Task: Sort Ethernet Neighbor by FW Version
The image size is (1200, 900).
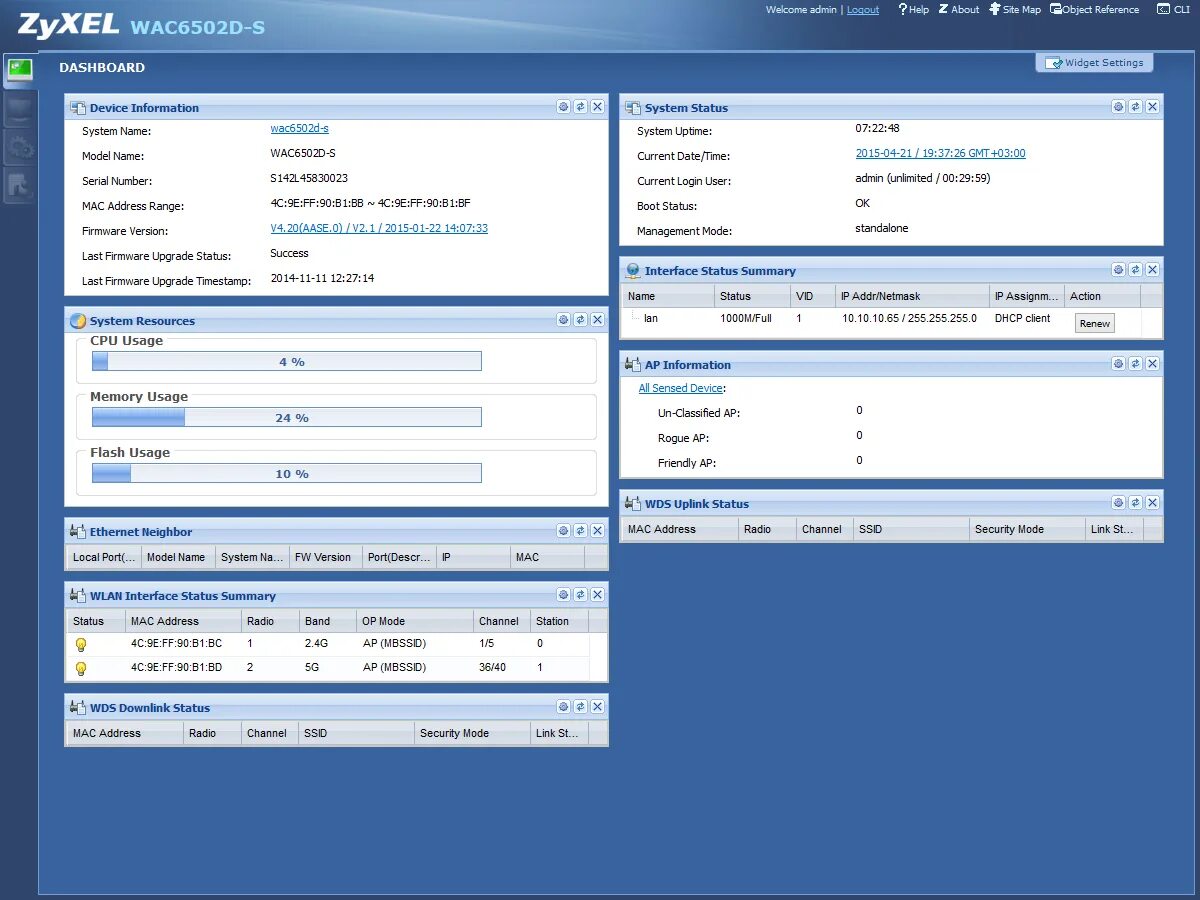Action: point(325,557)
